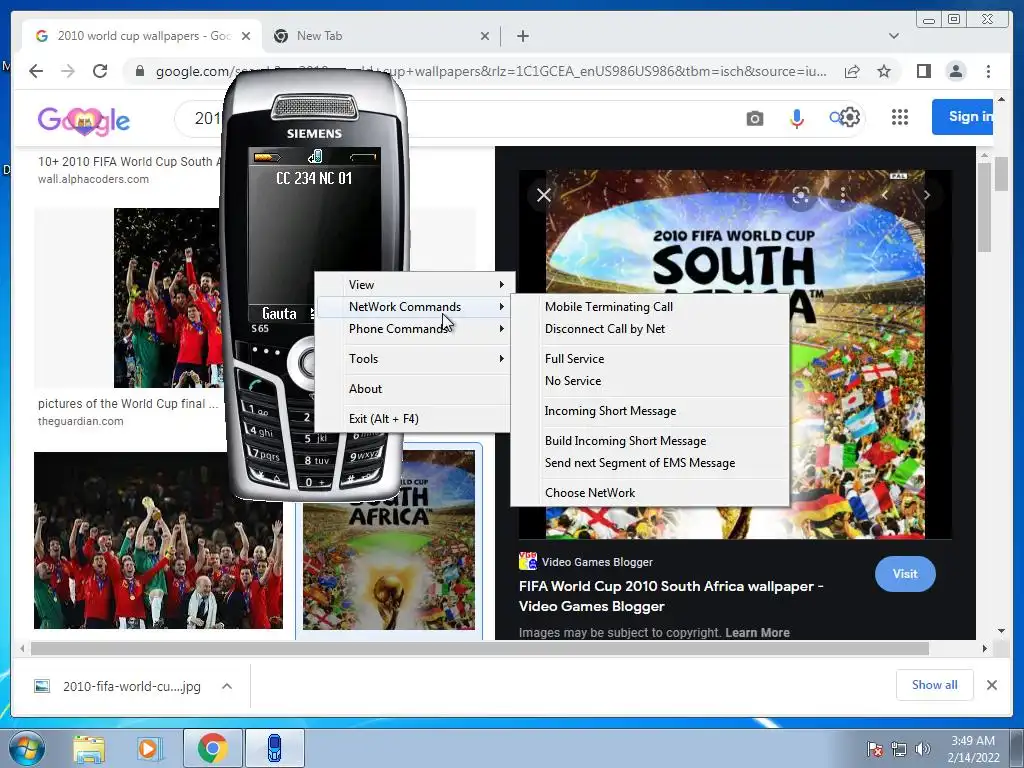Open the View submenu

(x=414, y=284)
